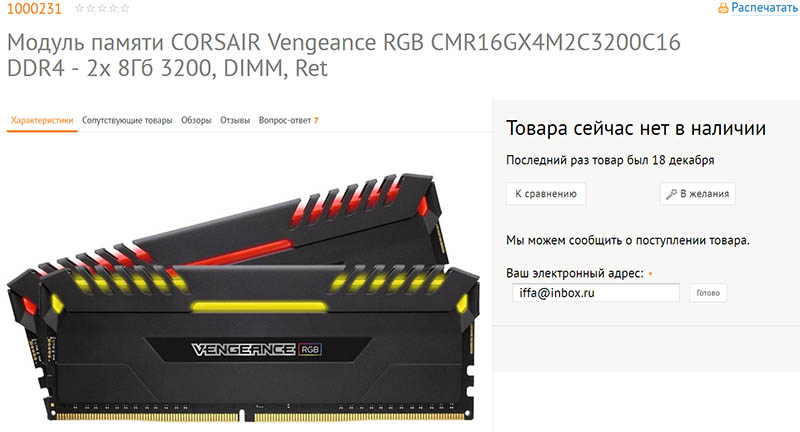Viewport: 800px width, 432px height.
Task: Click the second rating star
Action: click(90, 9)
